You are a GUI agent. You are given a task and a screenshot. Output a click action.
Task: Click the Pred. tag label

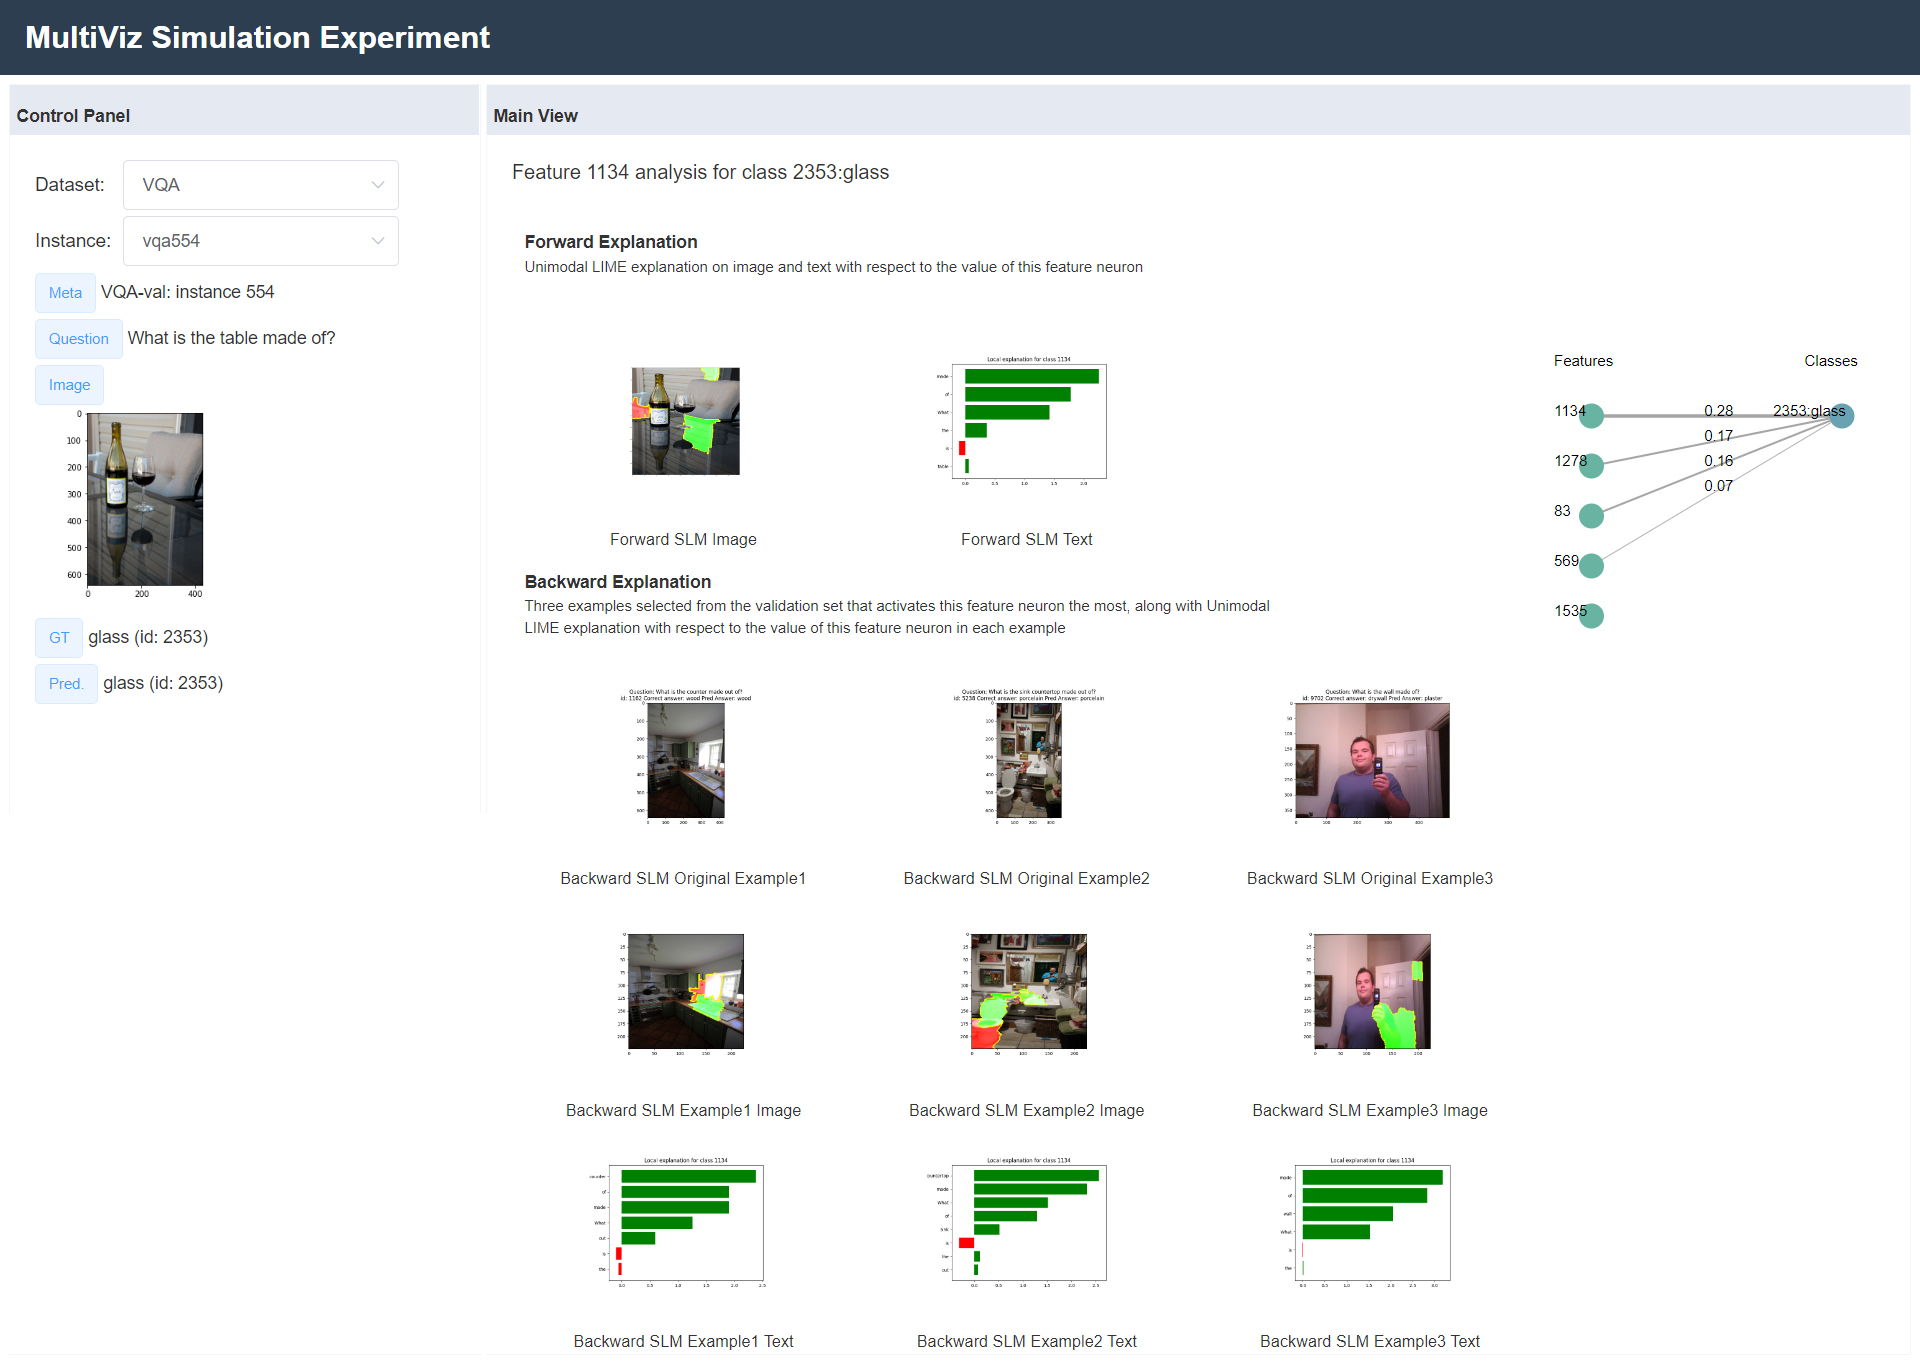pos(66,684)
